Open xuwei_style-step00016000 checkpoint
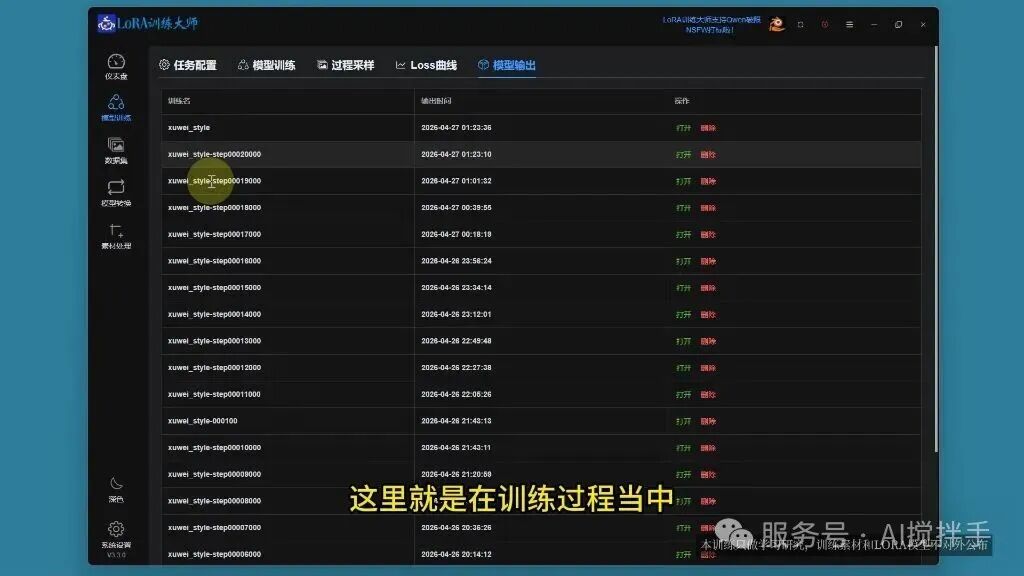This screenshot has height=576, width=1024. [x=683, y=261]
